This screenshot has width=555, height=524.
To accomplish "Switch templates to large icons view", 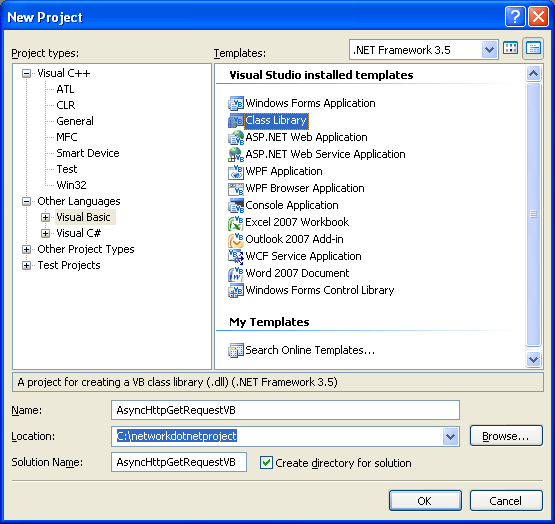I will point(510,49).
